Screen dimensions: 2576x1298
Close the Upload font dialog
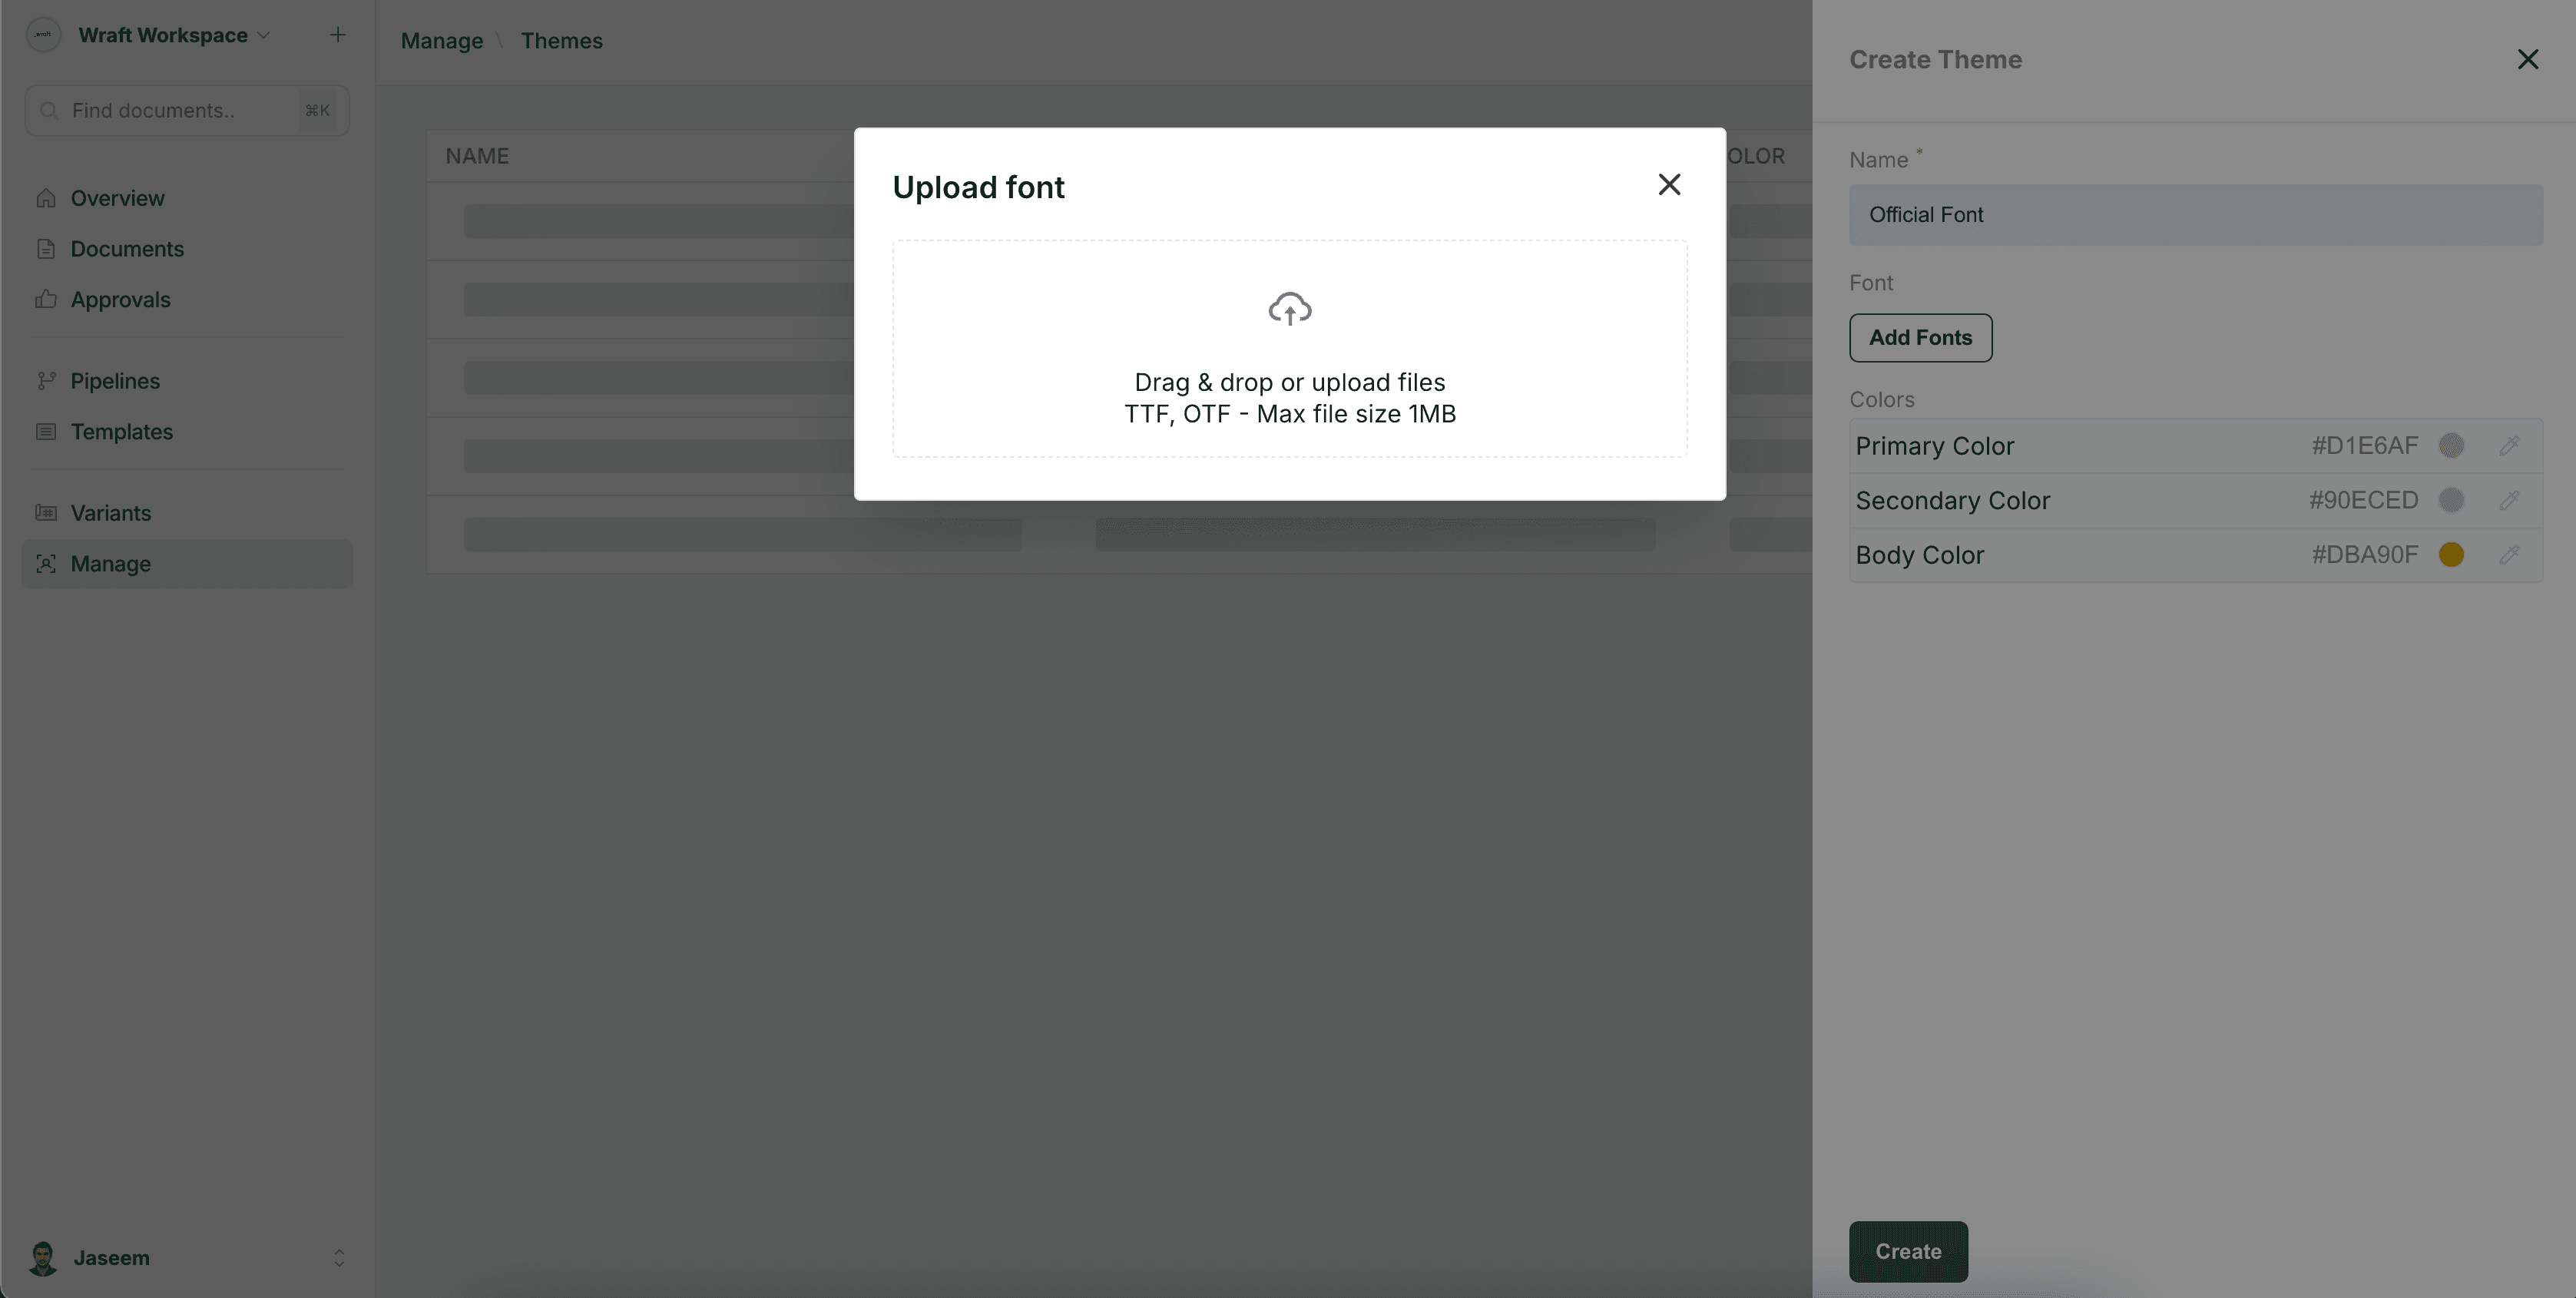(1669, 185)
